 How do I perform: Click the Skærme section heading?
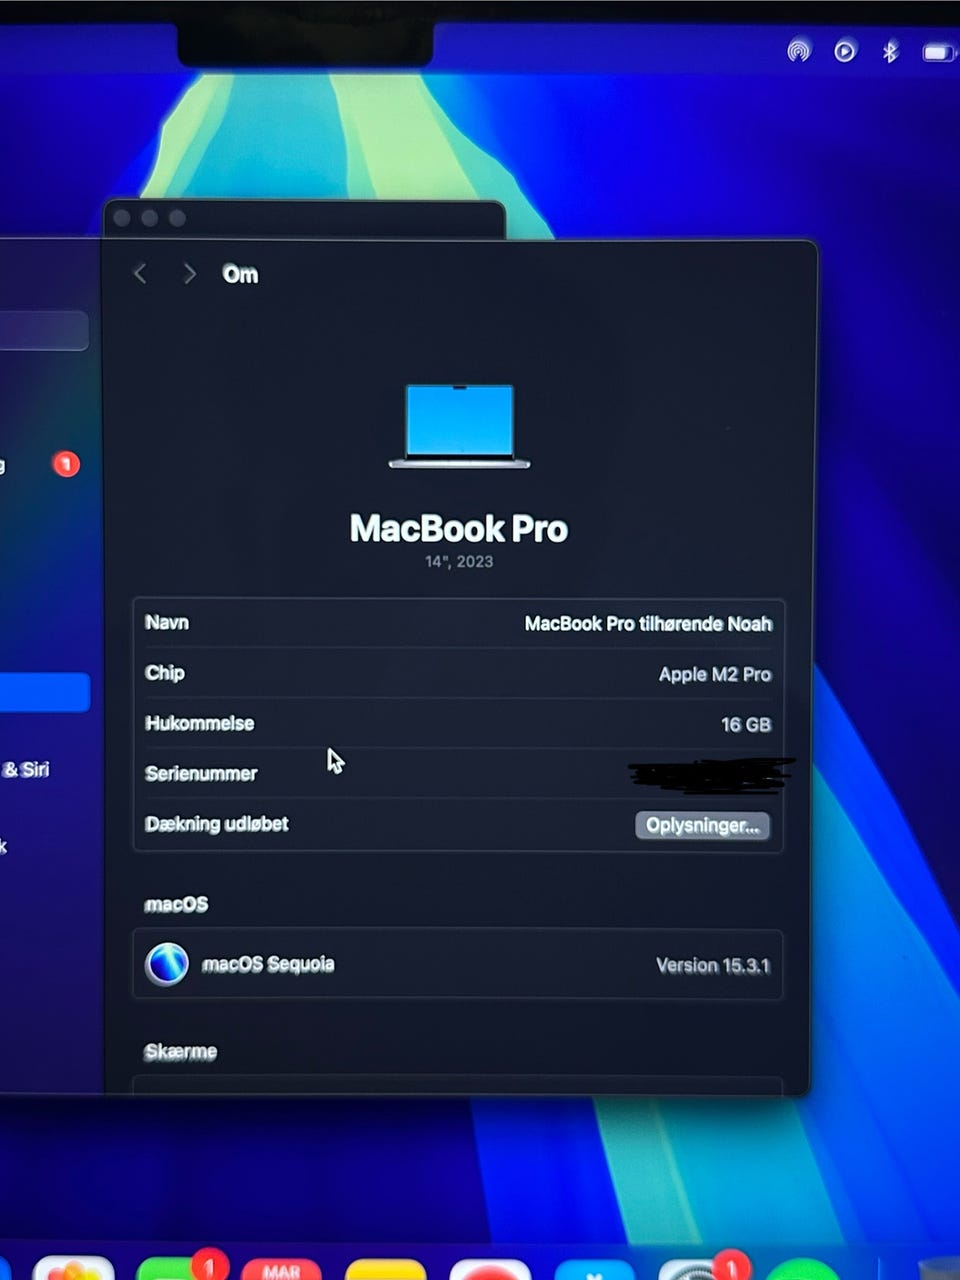click(180, 1051)
